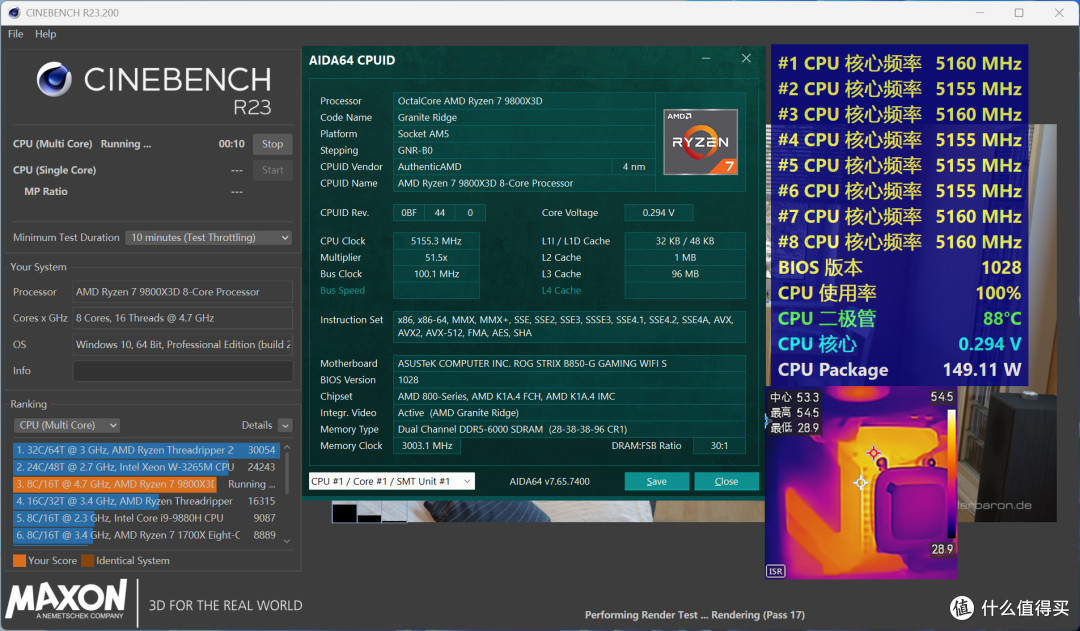Click the render progress thumbnail strip
Viewport: 1080px width, 631px height.
[369, 513]
